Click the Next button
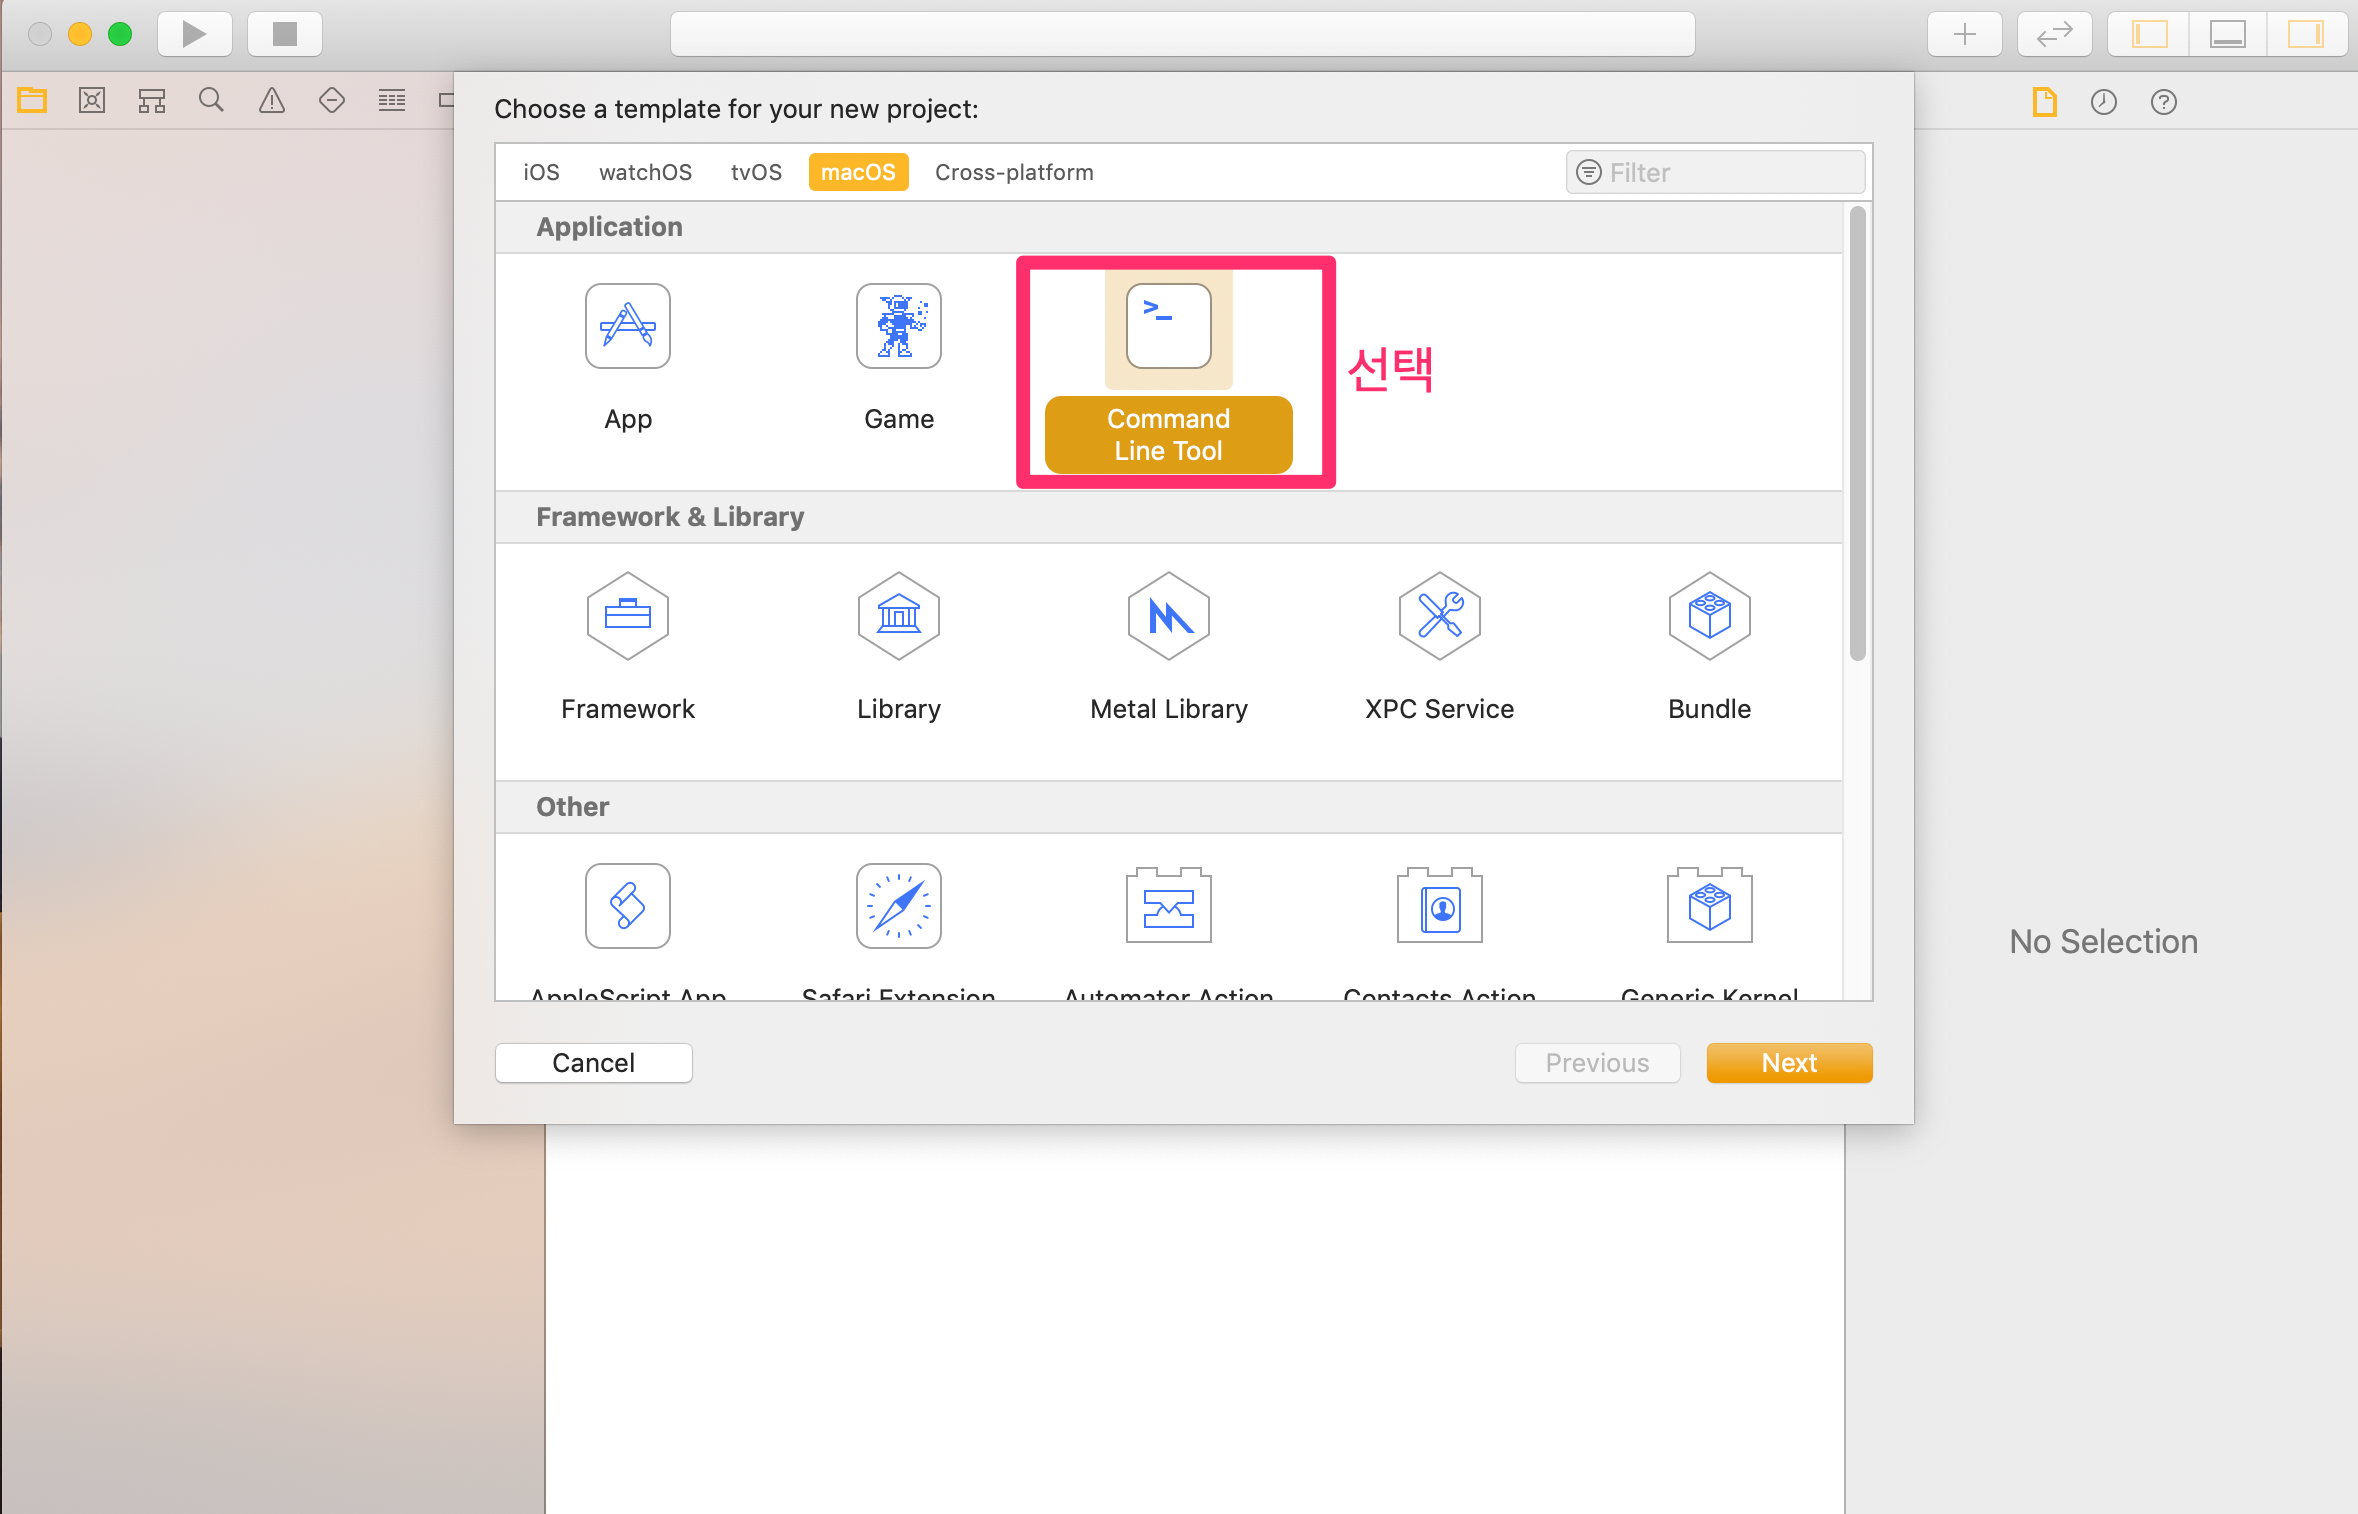The image size is (2358, 1514). 1788,1063
